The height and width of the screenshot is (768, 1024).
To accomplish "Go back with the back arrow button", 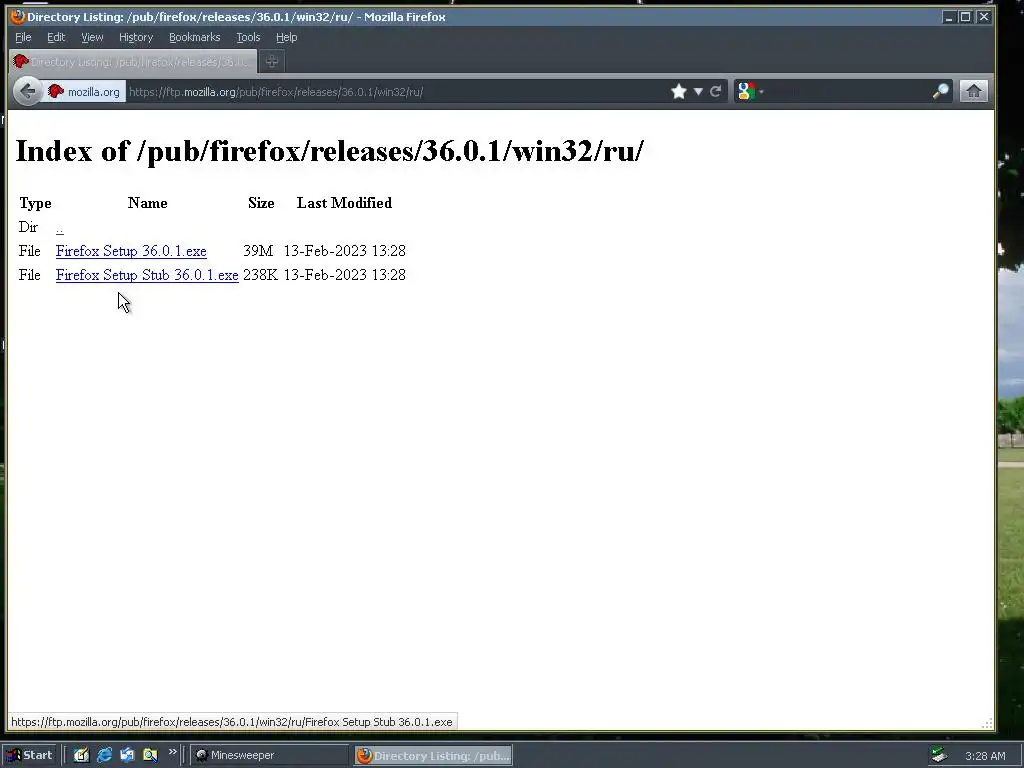I will pos(27,91).
